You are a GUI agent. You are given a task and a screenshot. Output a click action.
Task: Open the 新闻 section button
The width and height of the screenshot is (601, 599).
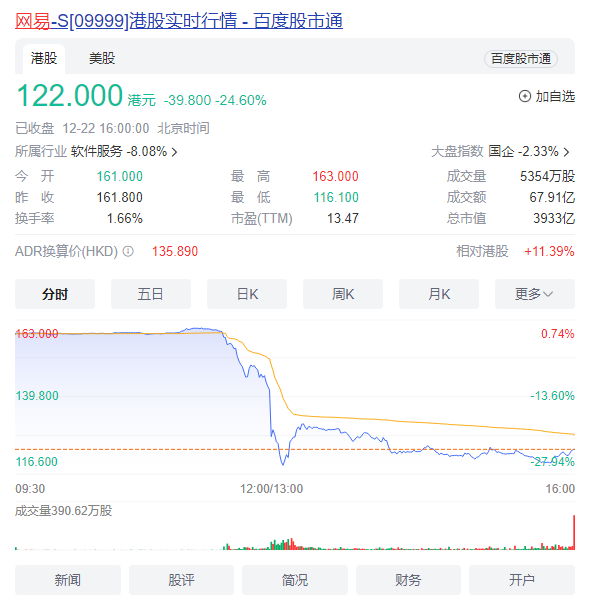point(68,580)
